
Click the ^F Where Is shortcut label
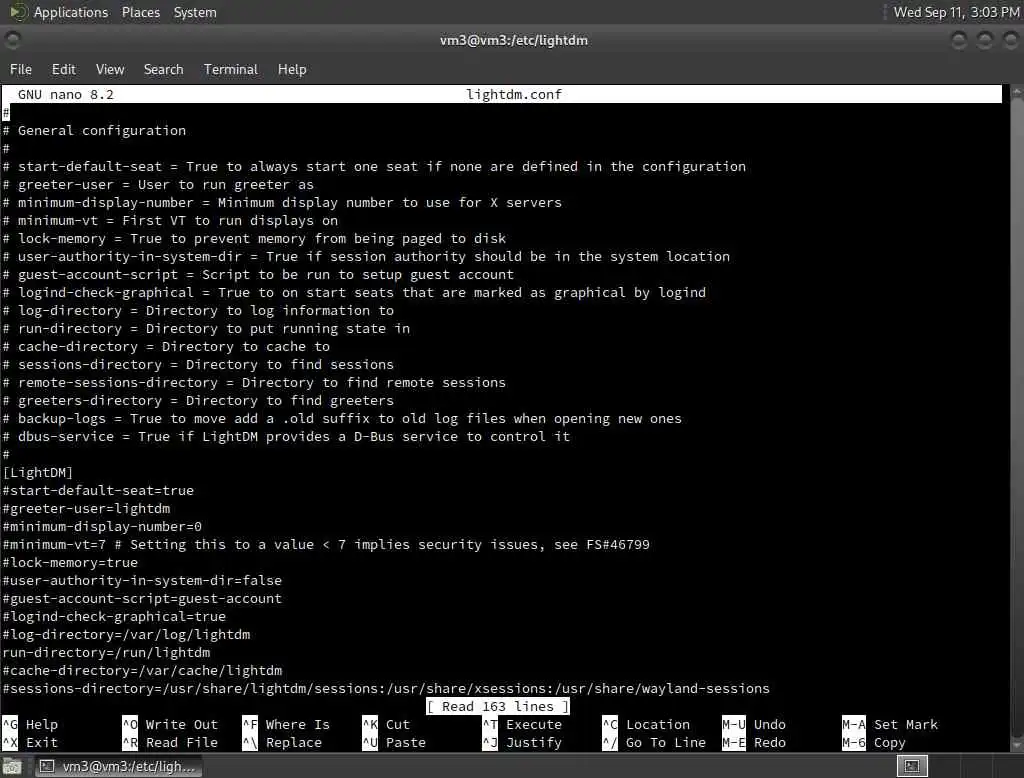[286, 724]
